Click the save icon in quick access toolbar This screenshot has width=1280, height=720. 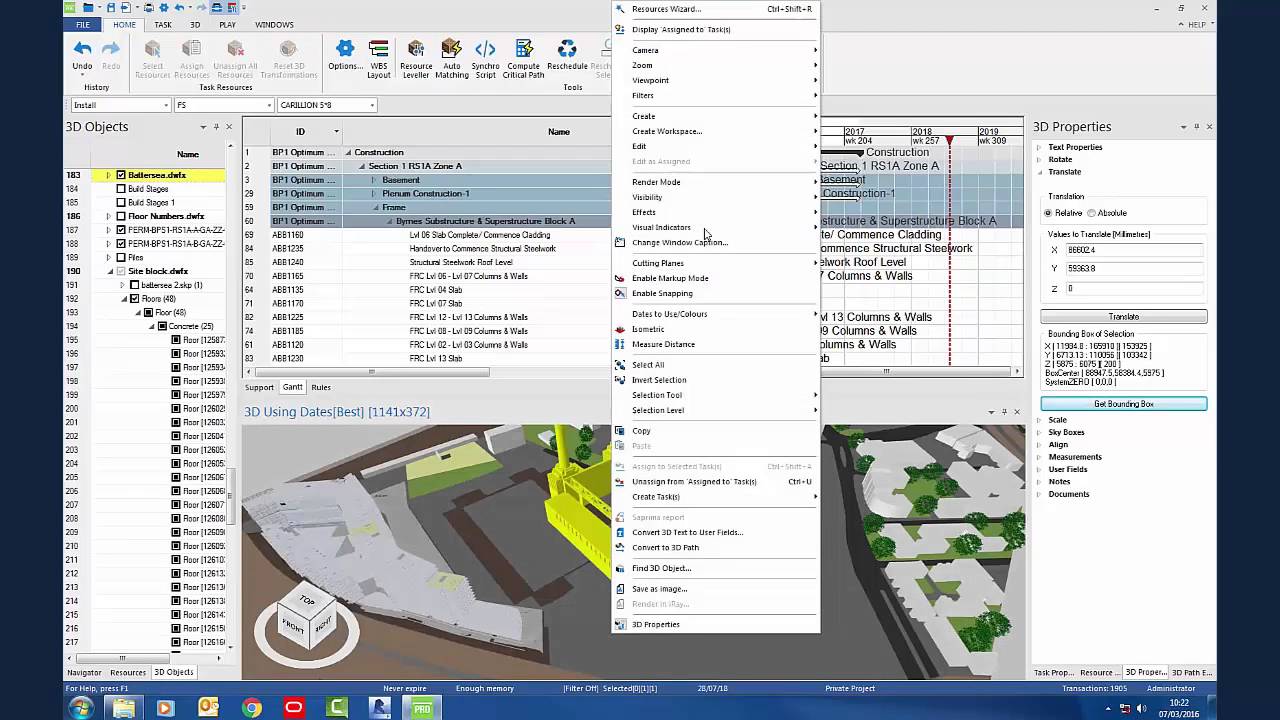111,8
